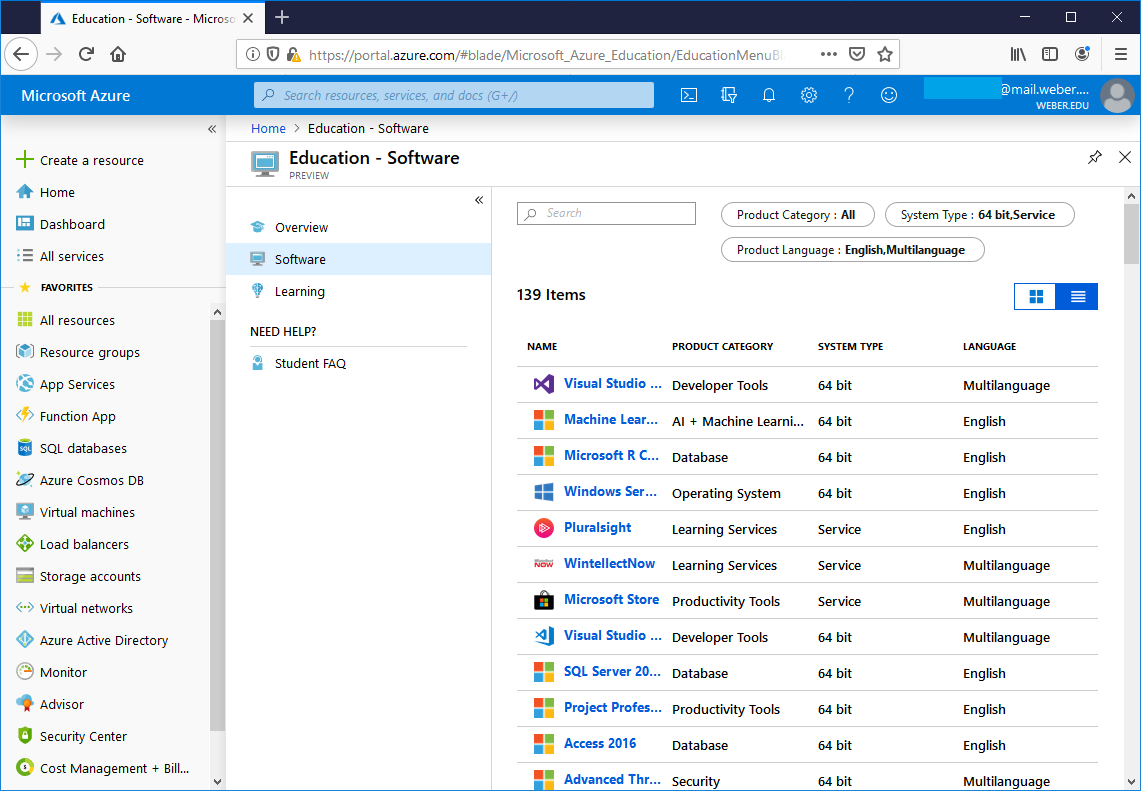
Task: Open the Cloud Shell icon
Action: [x=689, y=95]
